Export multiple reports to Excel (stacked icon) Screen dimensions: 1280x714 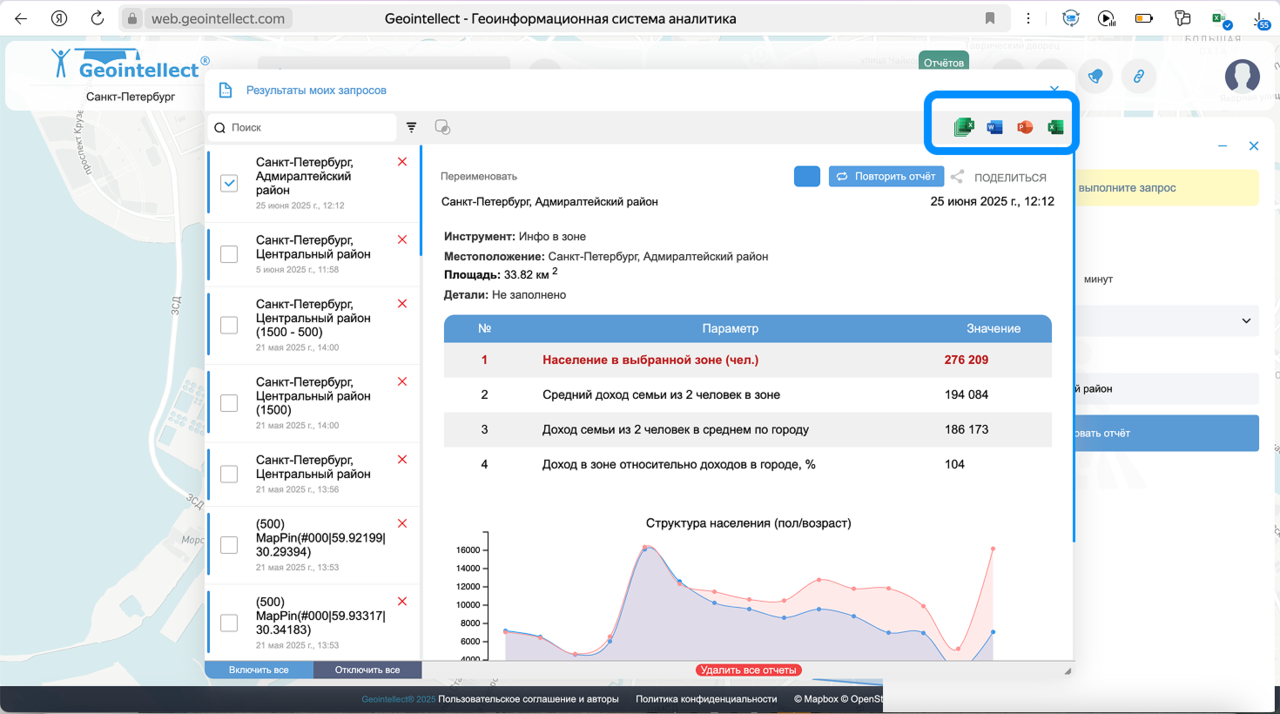[x=963, y=127]
